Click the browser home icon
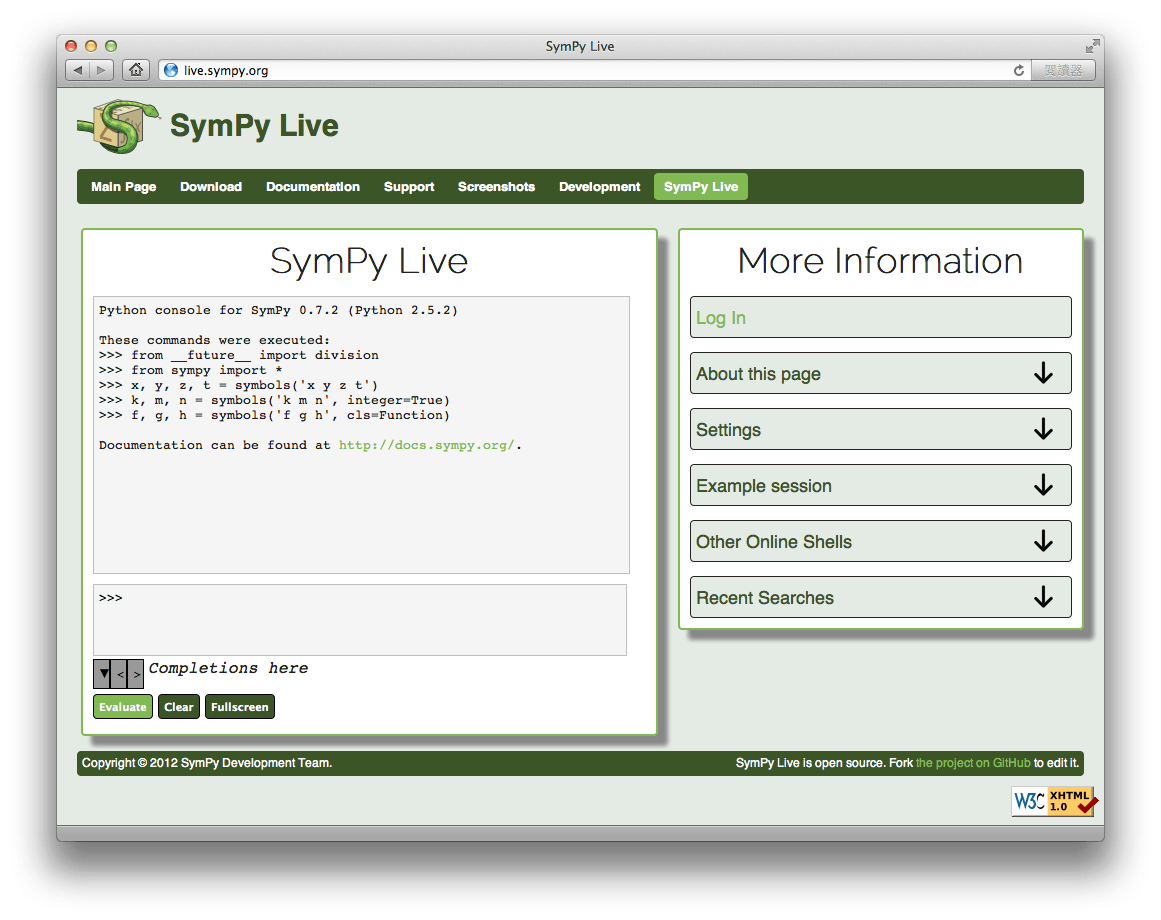 (135, 70)
